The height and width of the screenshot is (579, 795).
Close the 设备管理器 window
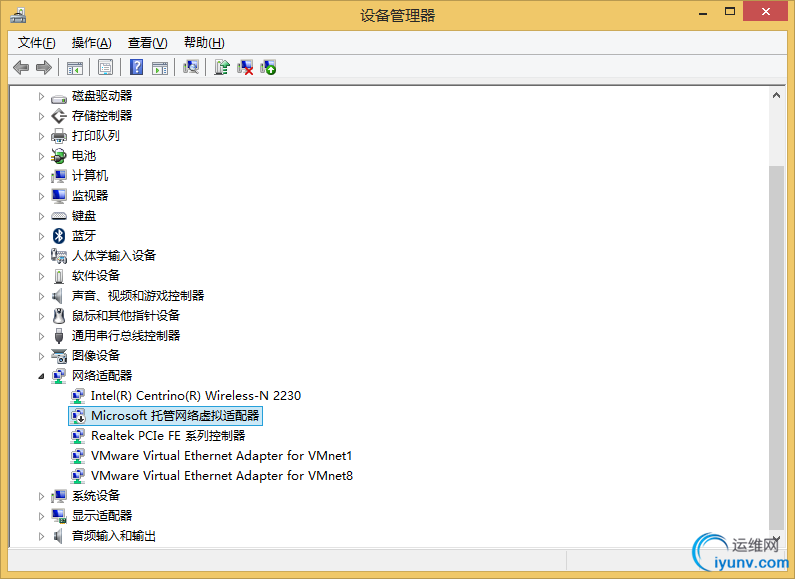pyautogui.click(x=765, y=11)
